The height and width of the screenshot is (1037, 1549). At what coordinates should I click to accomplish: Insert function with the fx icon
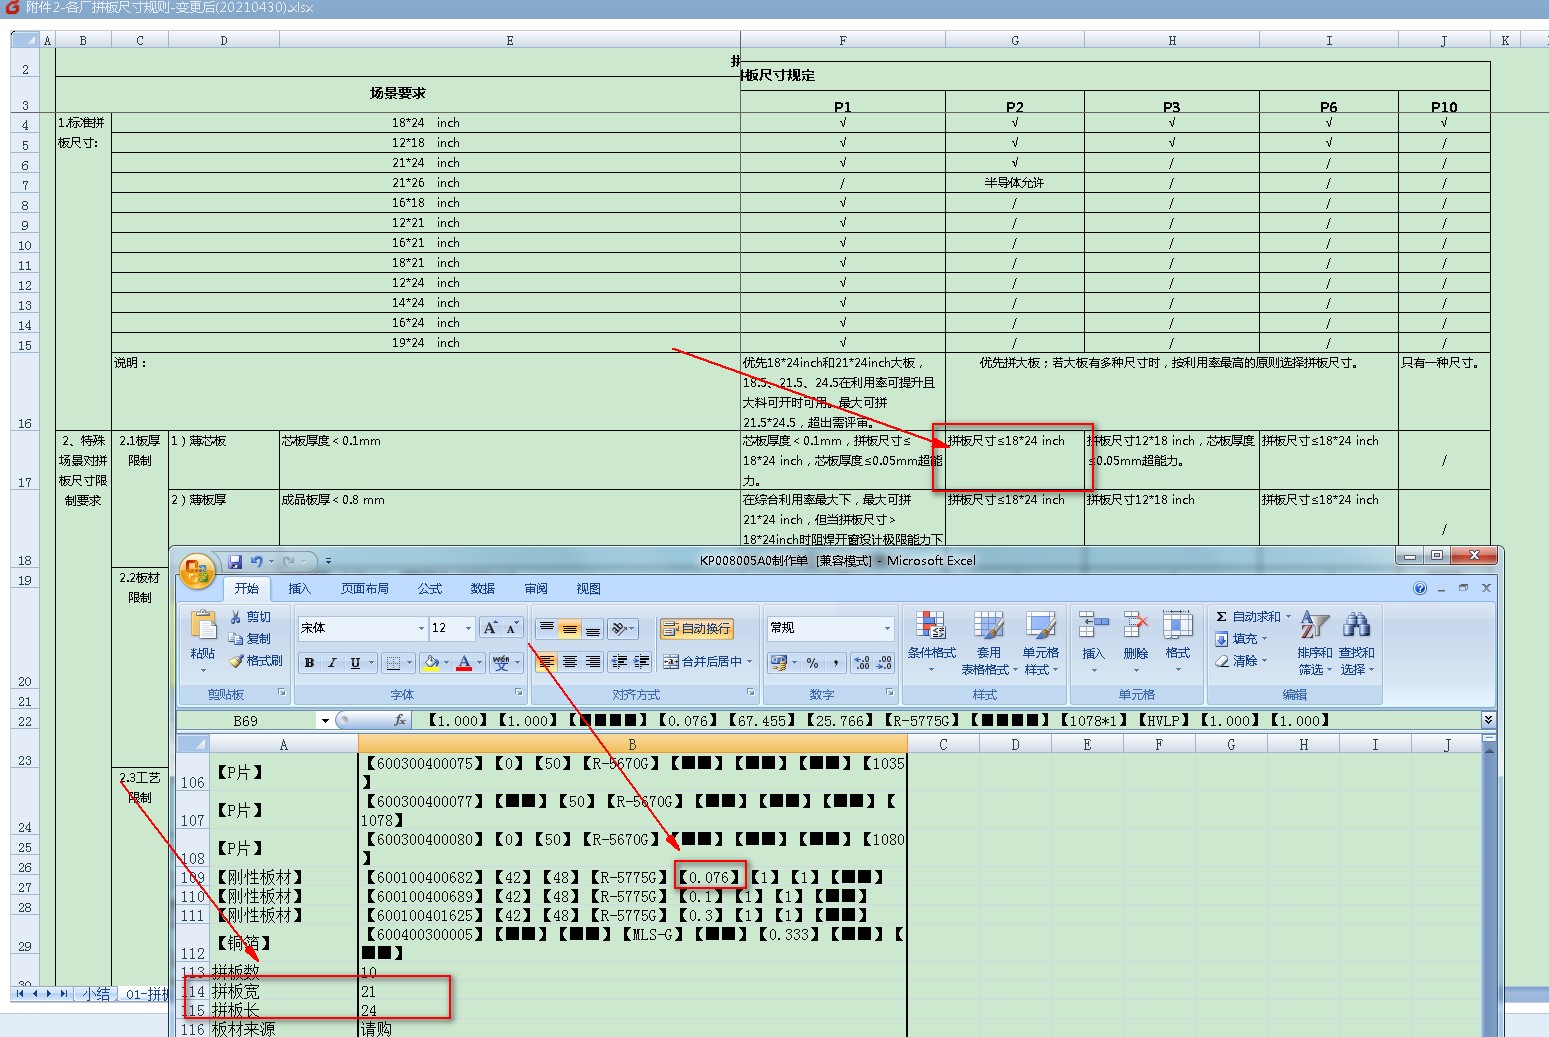(x=400, y=720)
